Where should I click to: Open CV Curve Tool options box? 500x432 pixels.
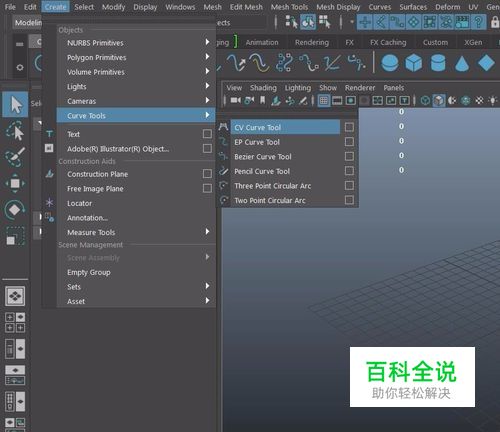[349, 127]
